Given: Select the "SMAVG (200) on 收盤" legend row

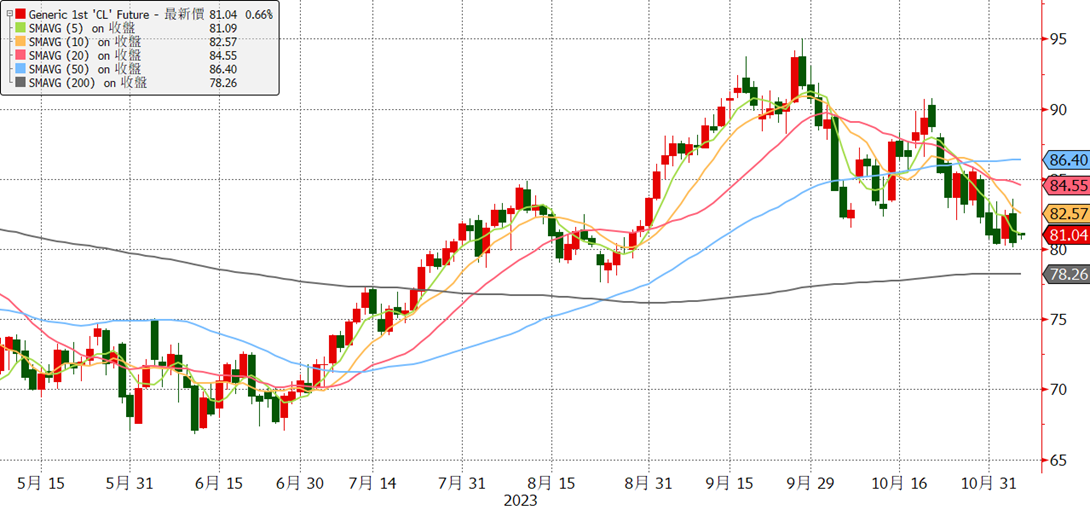Looking at the screenshot, I should coord(88,83).
